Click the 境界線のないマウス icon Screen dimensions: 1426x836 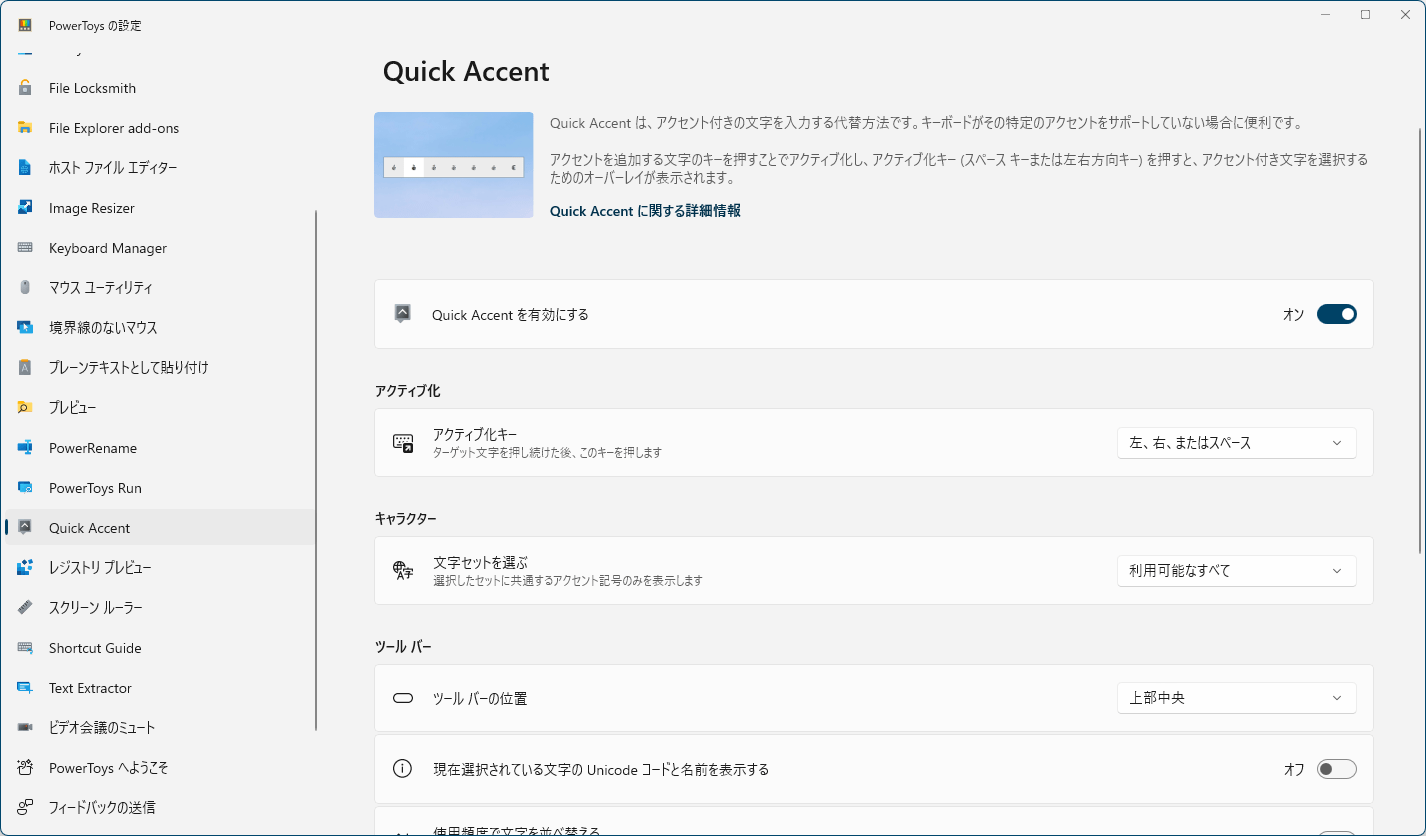click(25, 328)
